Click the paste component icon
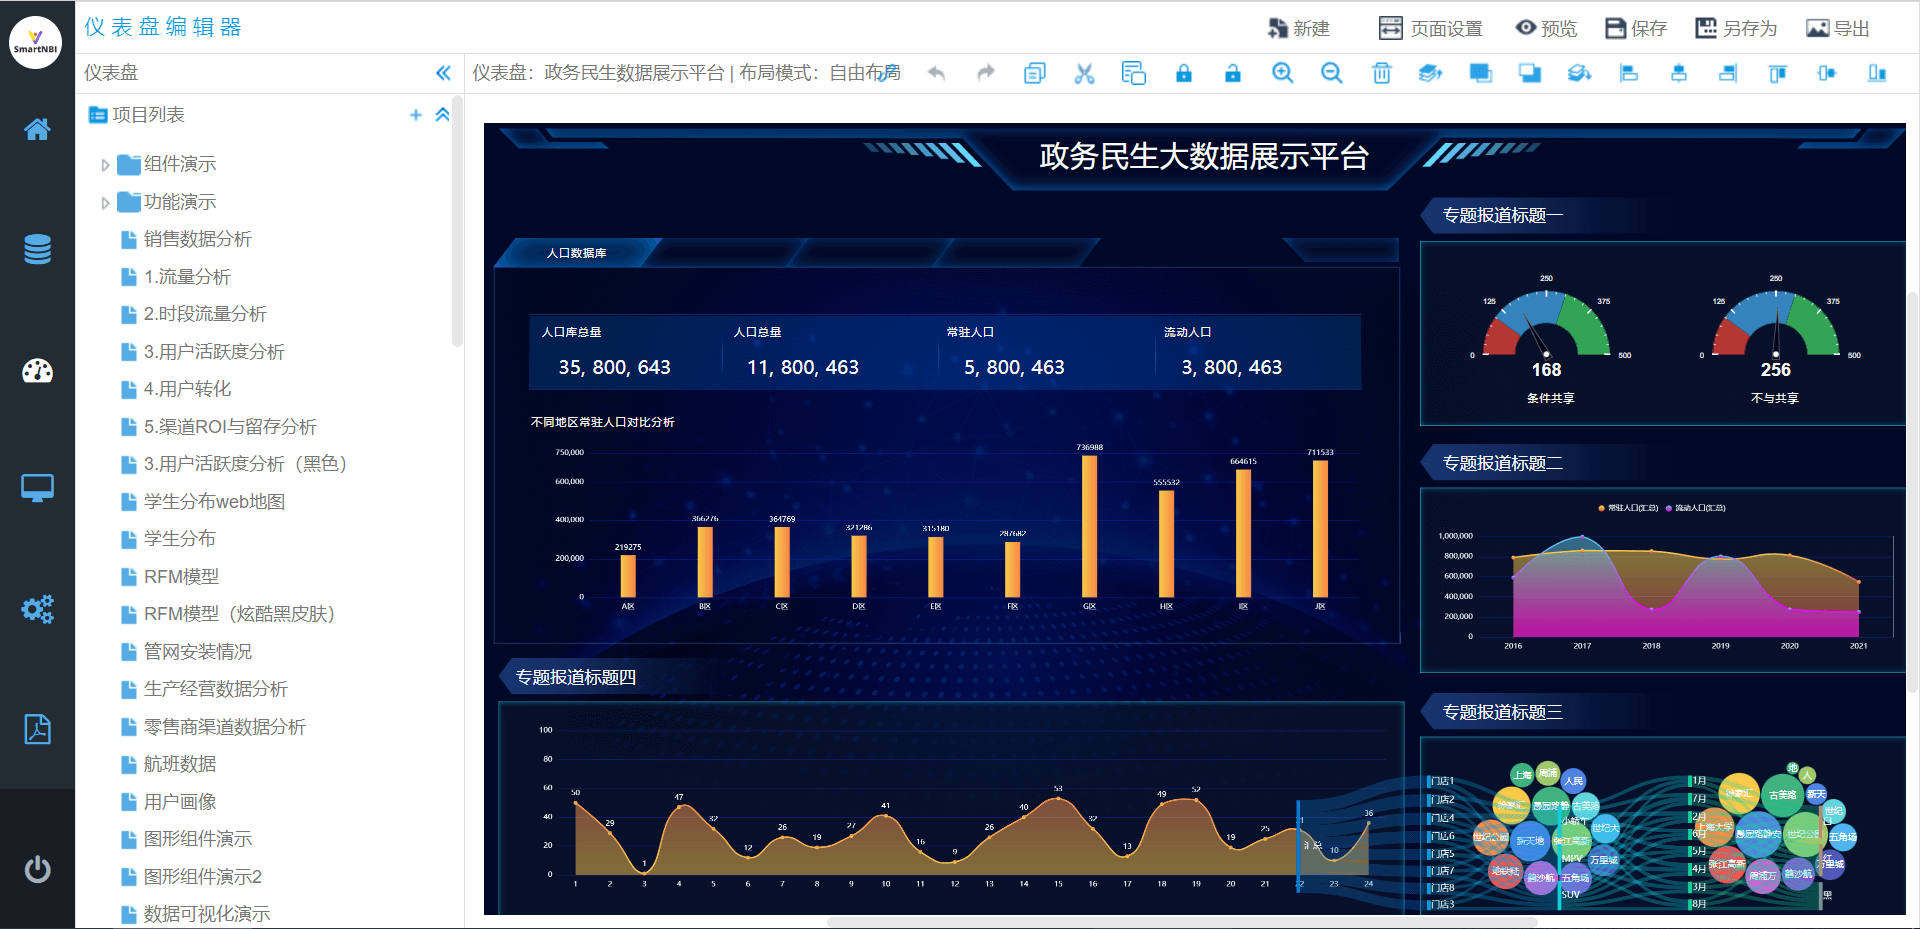This screenshot has width=1920, height=929. 1133,73
